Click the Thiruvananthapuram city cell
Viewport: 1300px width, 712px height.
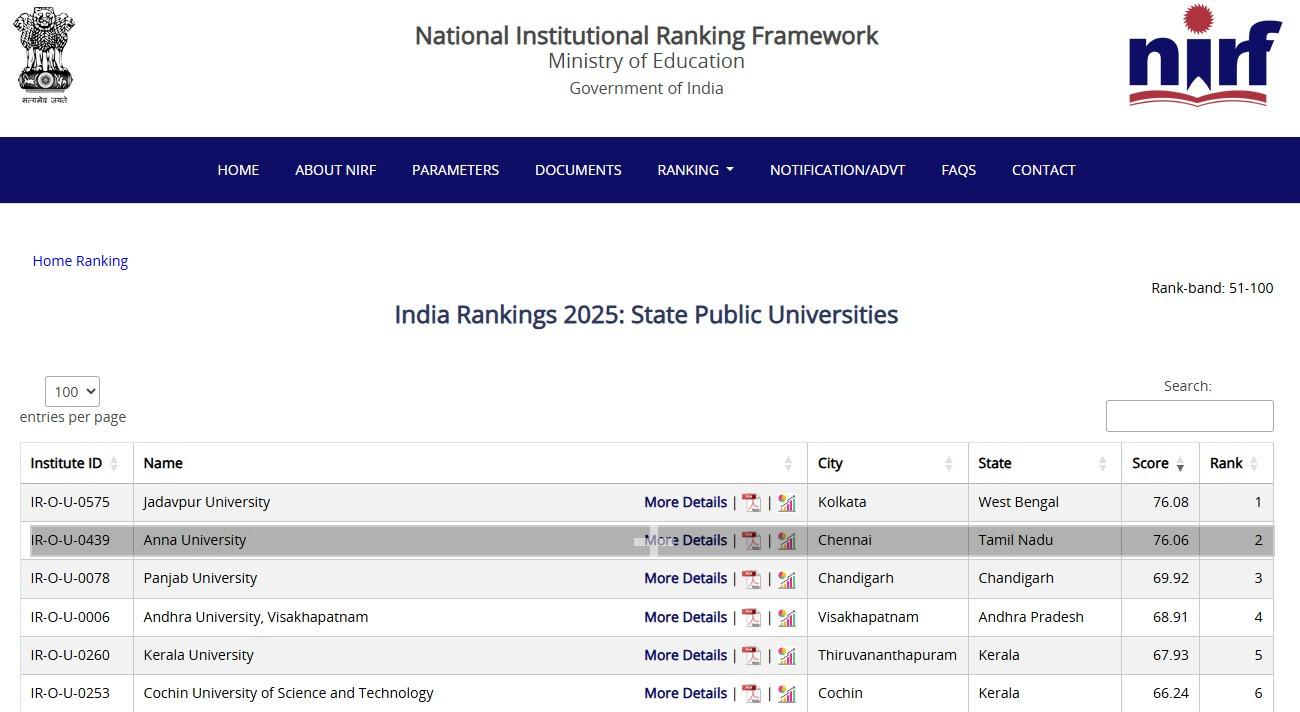(x=887, y=655)
